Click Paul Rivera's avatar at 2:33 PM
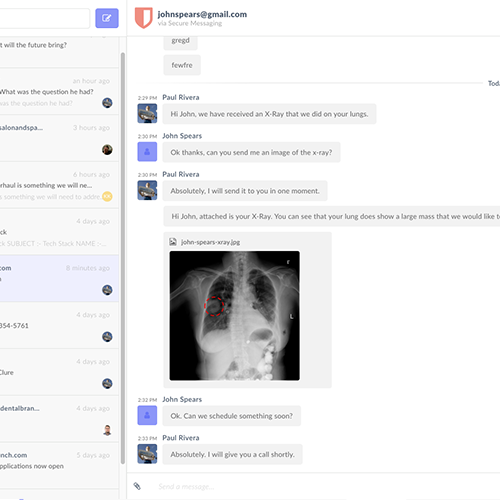This screenshot has width=500, height=500. [147, 454]
